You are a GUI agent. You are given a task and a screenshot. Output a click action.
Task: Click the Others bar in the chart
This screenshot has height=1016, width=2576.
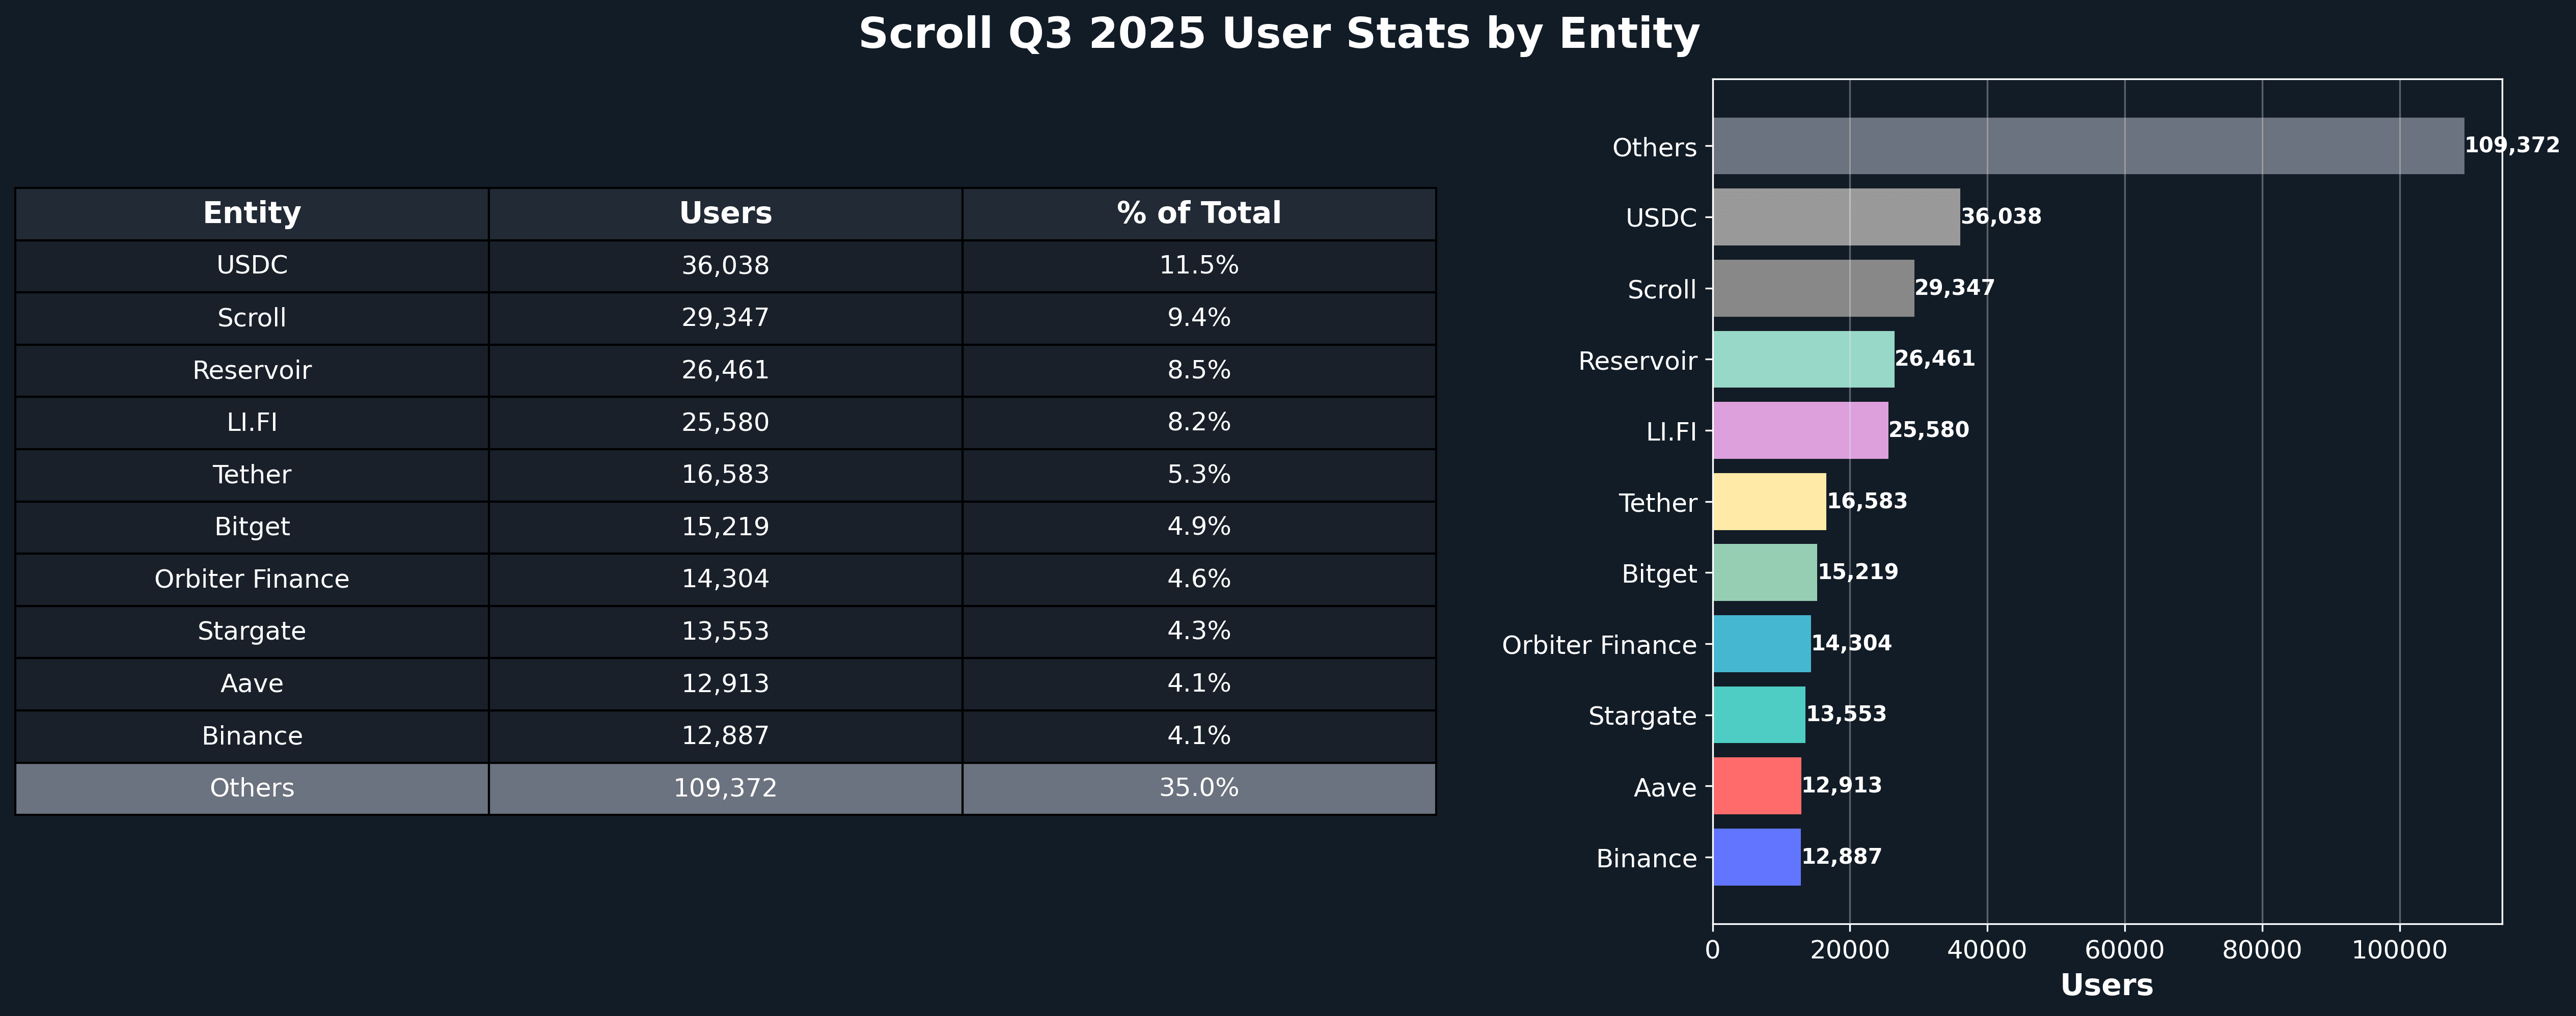(2087, 146)
